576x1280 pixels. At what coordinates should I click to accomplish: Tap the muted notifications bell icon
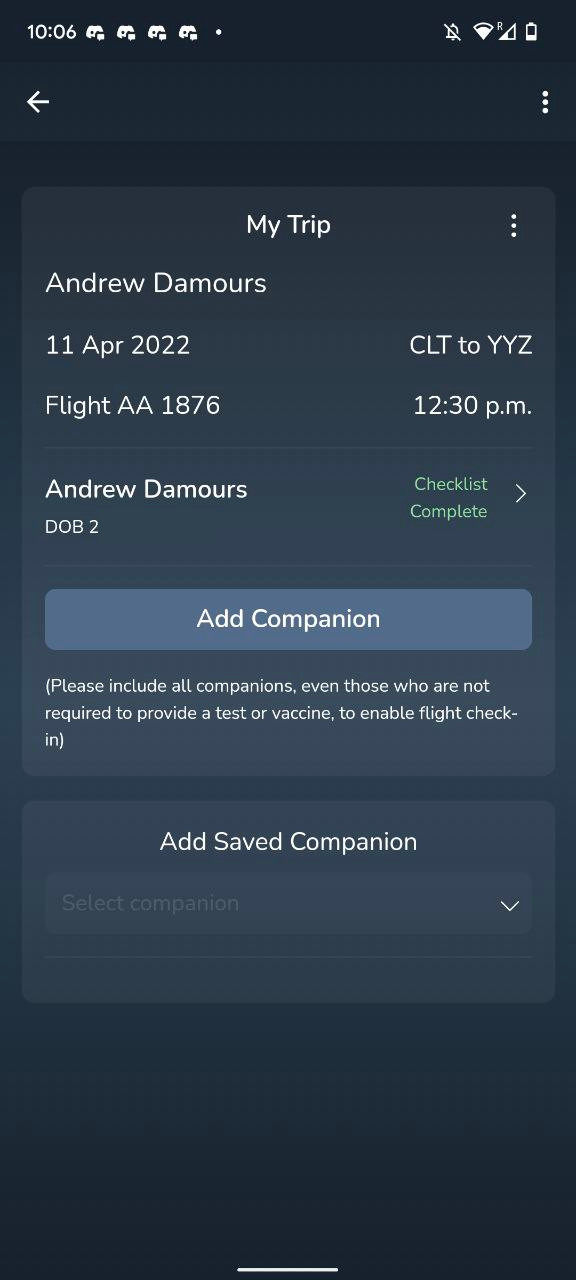(452, 32)
